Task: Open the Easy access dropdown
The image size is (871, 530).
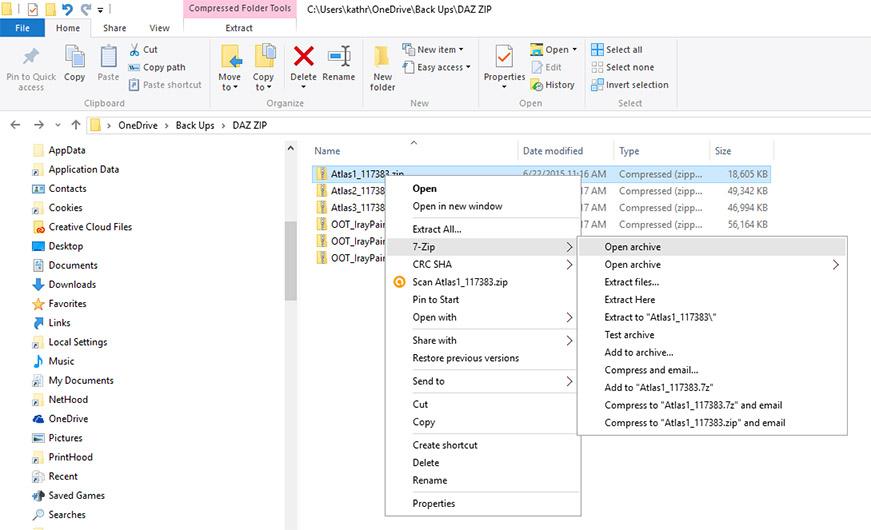Action: pyautogui.click(x=437, y=67)
